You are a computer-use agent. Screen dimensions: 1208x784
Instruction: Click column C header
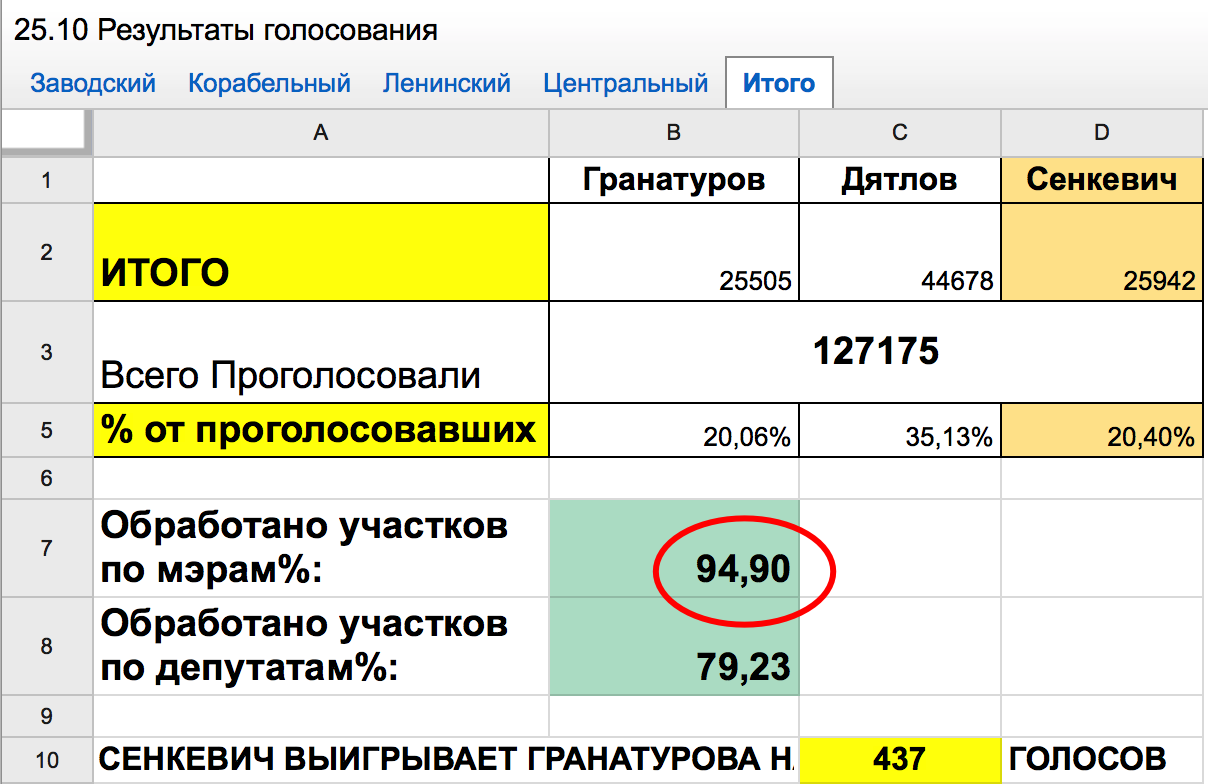click(899, 133)
